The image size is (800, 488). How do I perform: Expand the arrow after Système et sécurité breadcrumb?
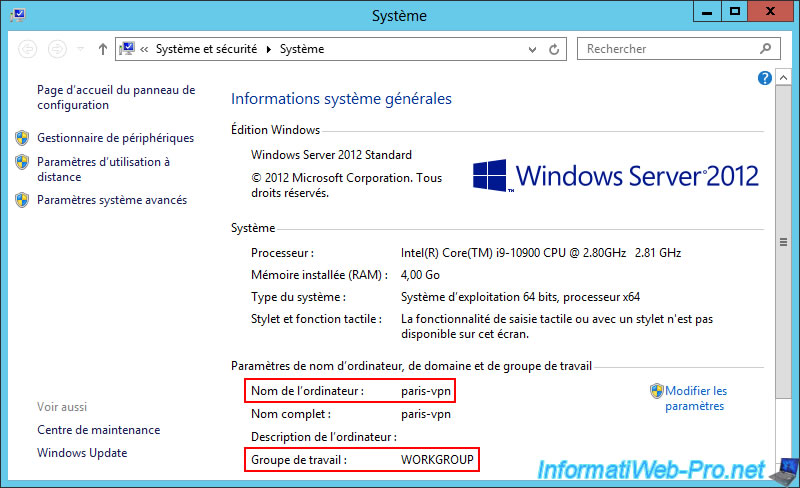coord(268,49)
